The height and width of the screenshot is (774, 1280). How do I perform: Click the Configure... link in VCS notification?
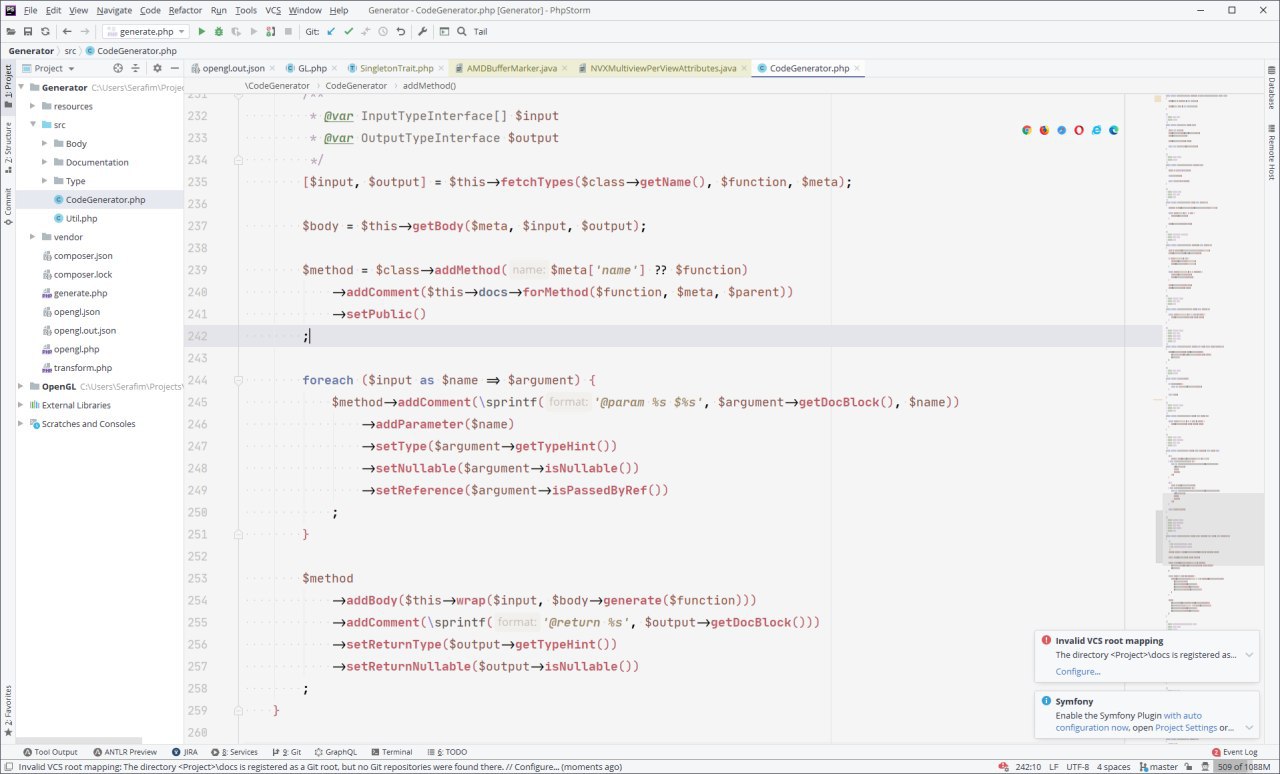pos(1077,671)
